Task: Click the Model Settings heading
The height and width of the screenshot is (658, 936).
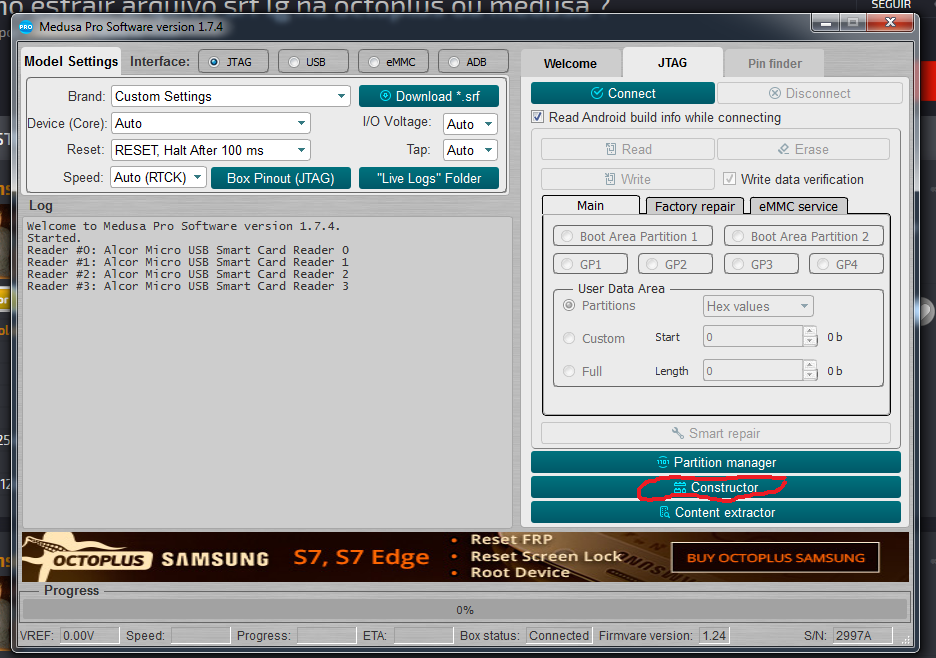Action: (71, 62)
